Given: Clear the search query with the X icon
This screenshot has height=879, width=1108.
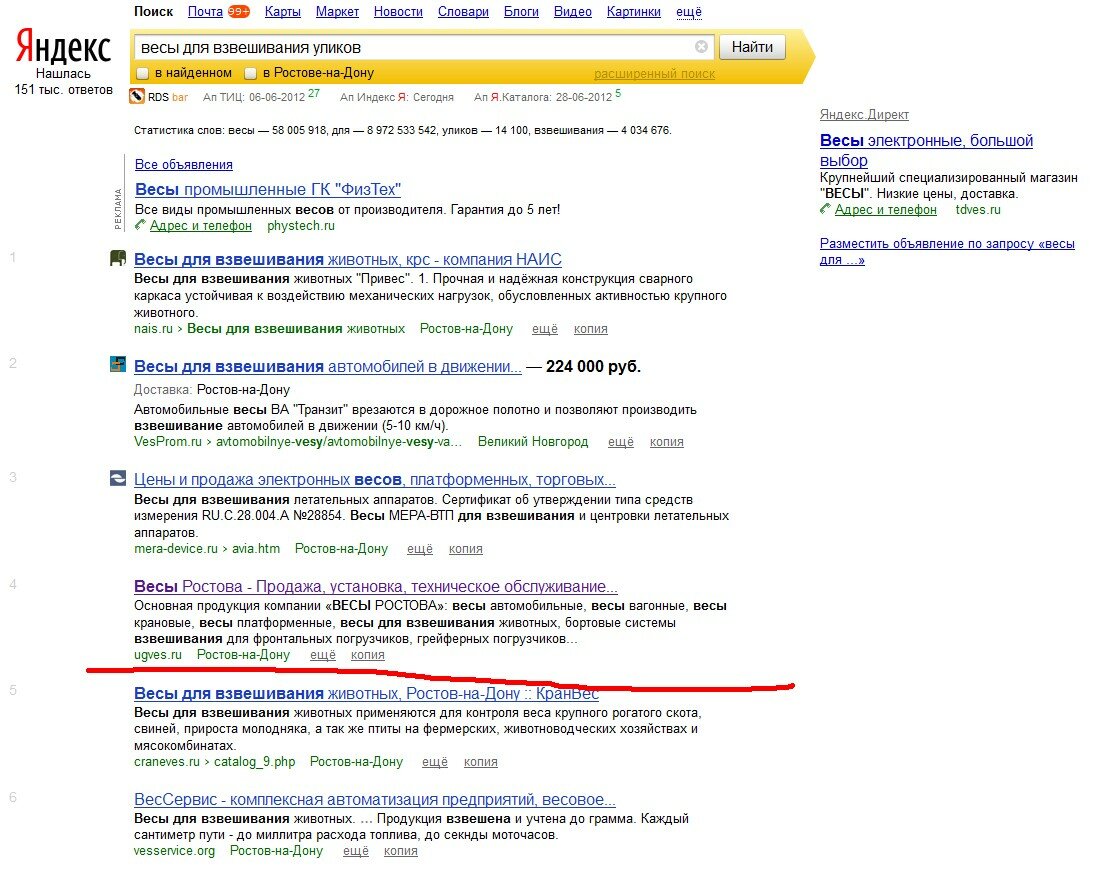Looking at the screenshot, I should [701, 47].
